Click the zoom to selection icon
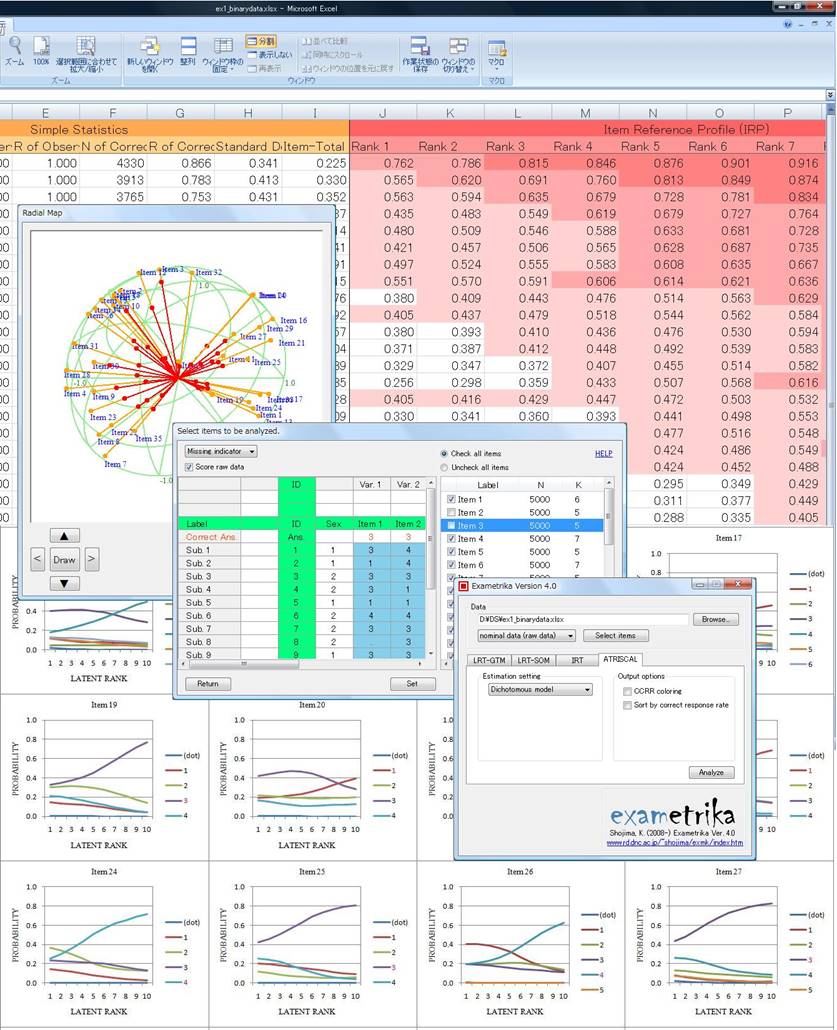This screenshot has width=837, height=1030. (x=86, y=47)
